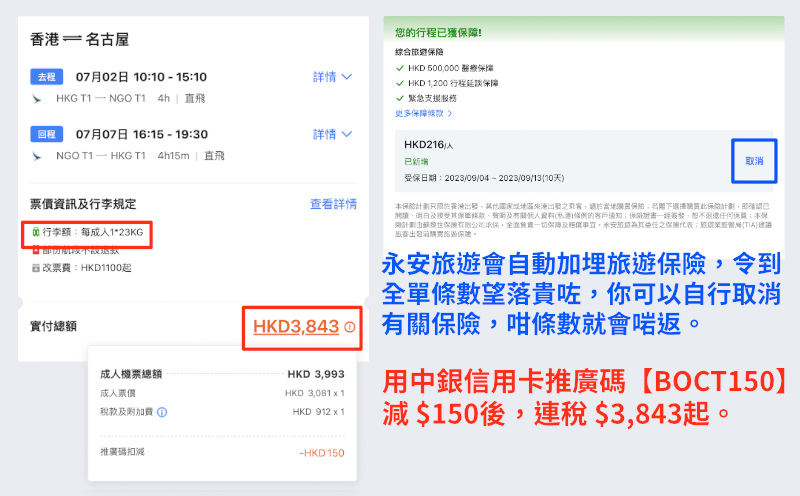The height and width of the screenshot is (496, 800).
Task: Click airline logo on NGO T1 — HKG T1 row
Action: pyautogui.click(x=37, y=156)
